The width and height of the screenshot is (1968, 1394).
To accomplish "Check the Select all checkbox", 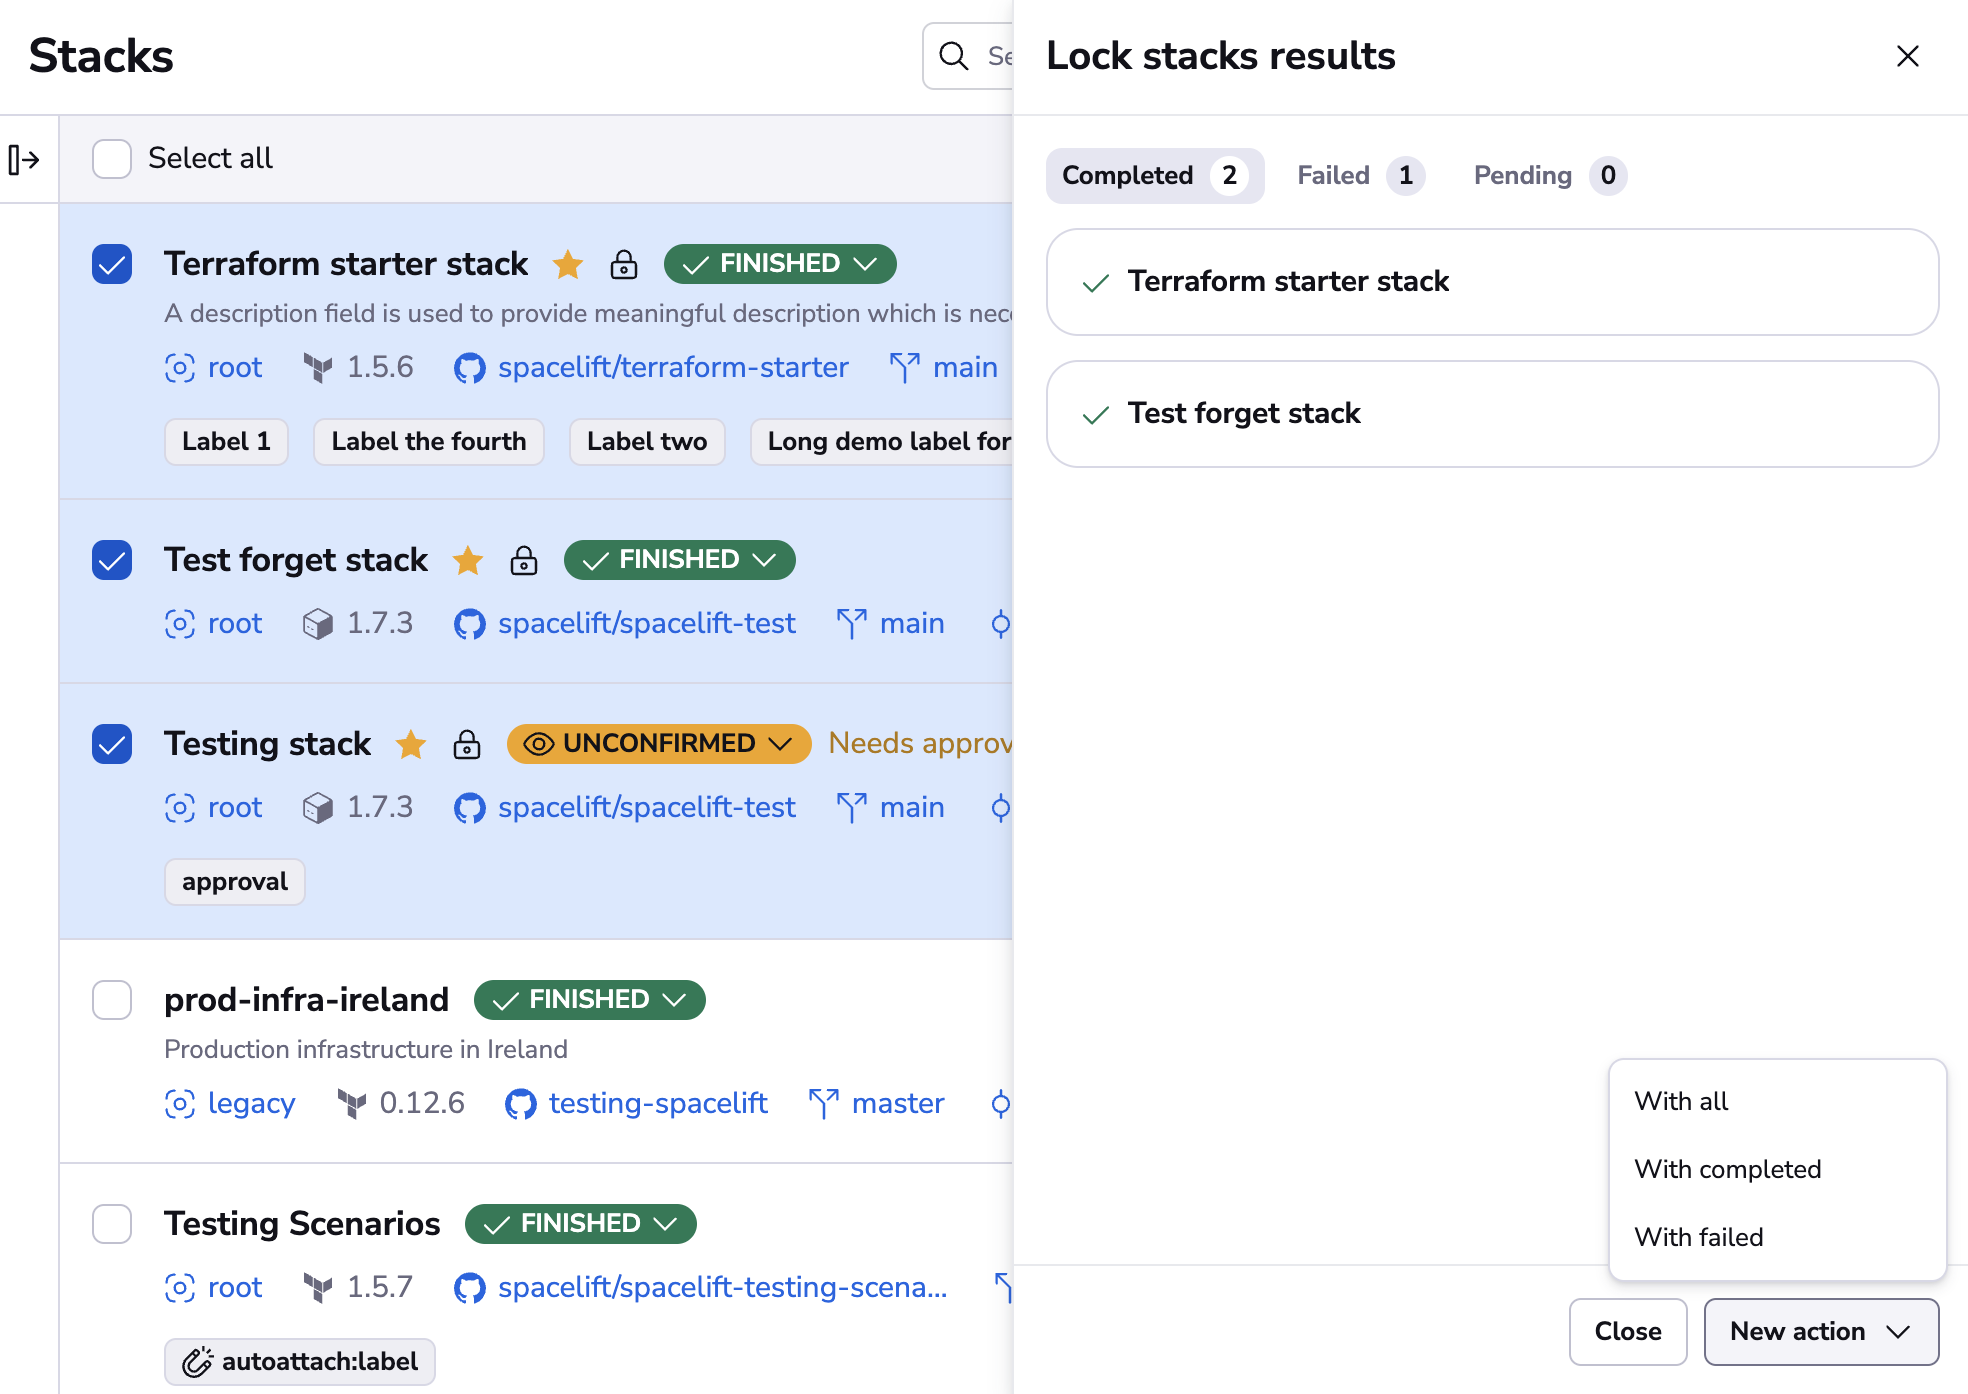I will [112, 159].
